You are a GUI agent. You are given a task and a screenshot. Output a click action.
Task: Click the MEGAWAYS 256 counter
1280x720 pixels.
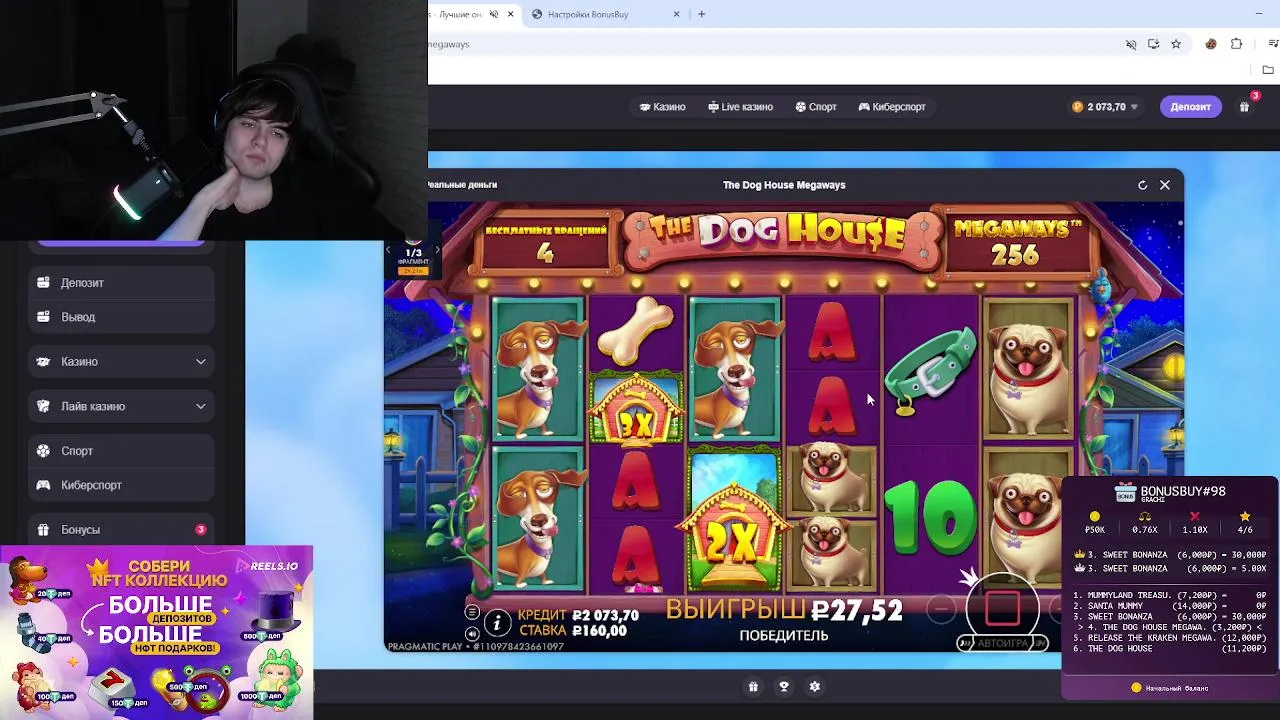click(x=1016, y=243)
